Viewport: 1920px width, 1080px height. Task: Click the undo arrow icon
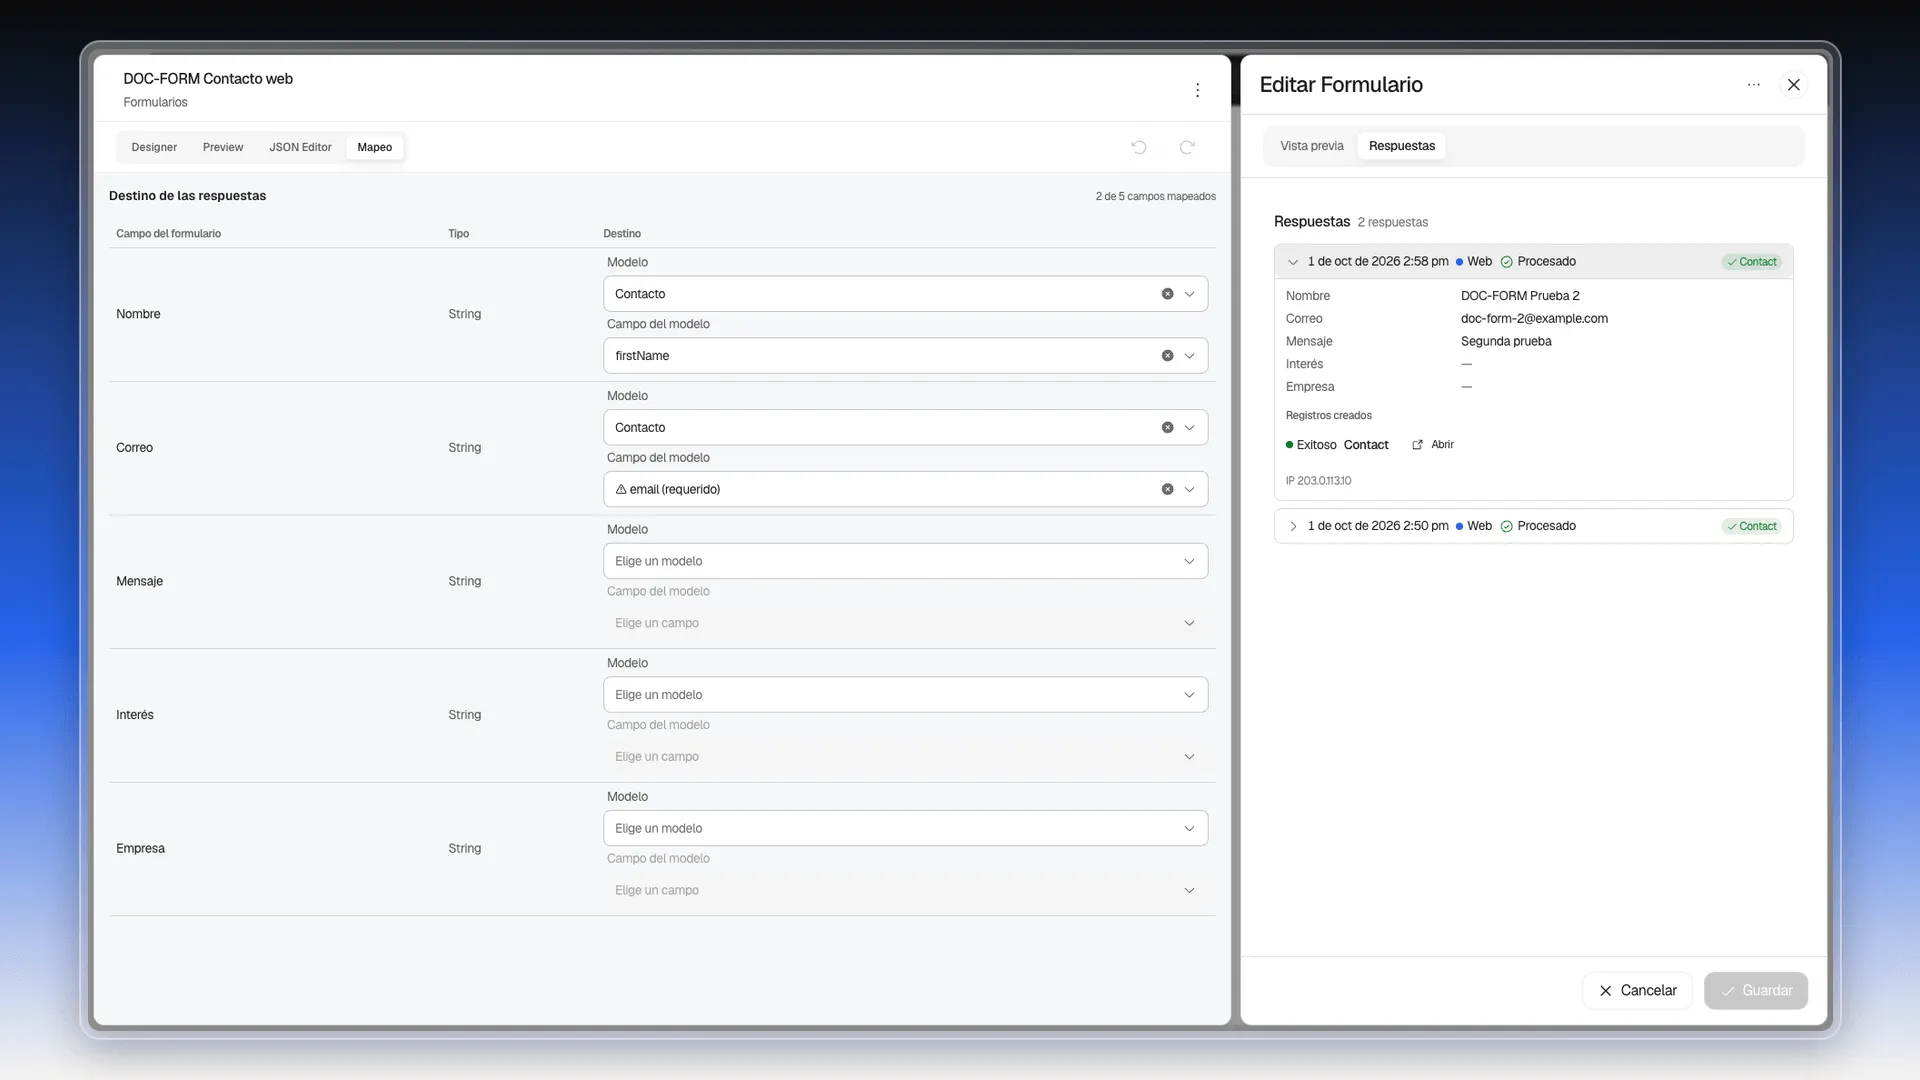pos(1138,147)
